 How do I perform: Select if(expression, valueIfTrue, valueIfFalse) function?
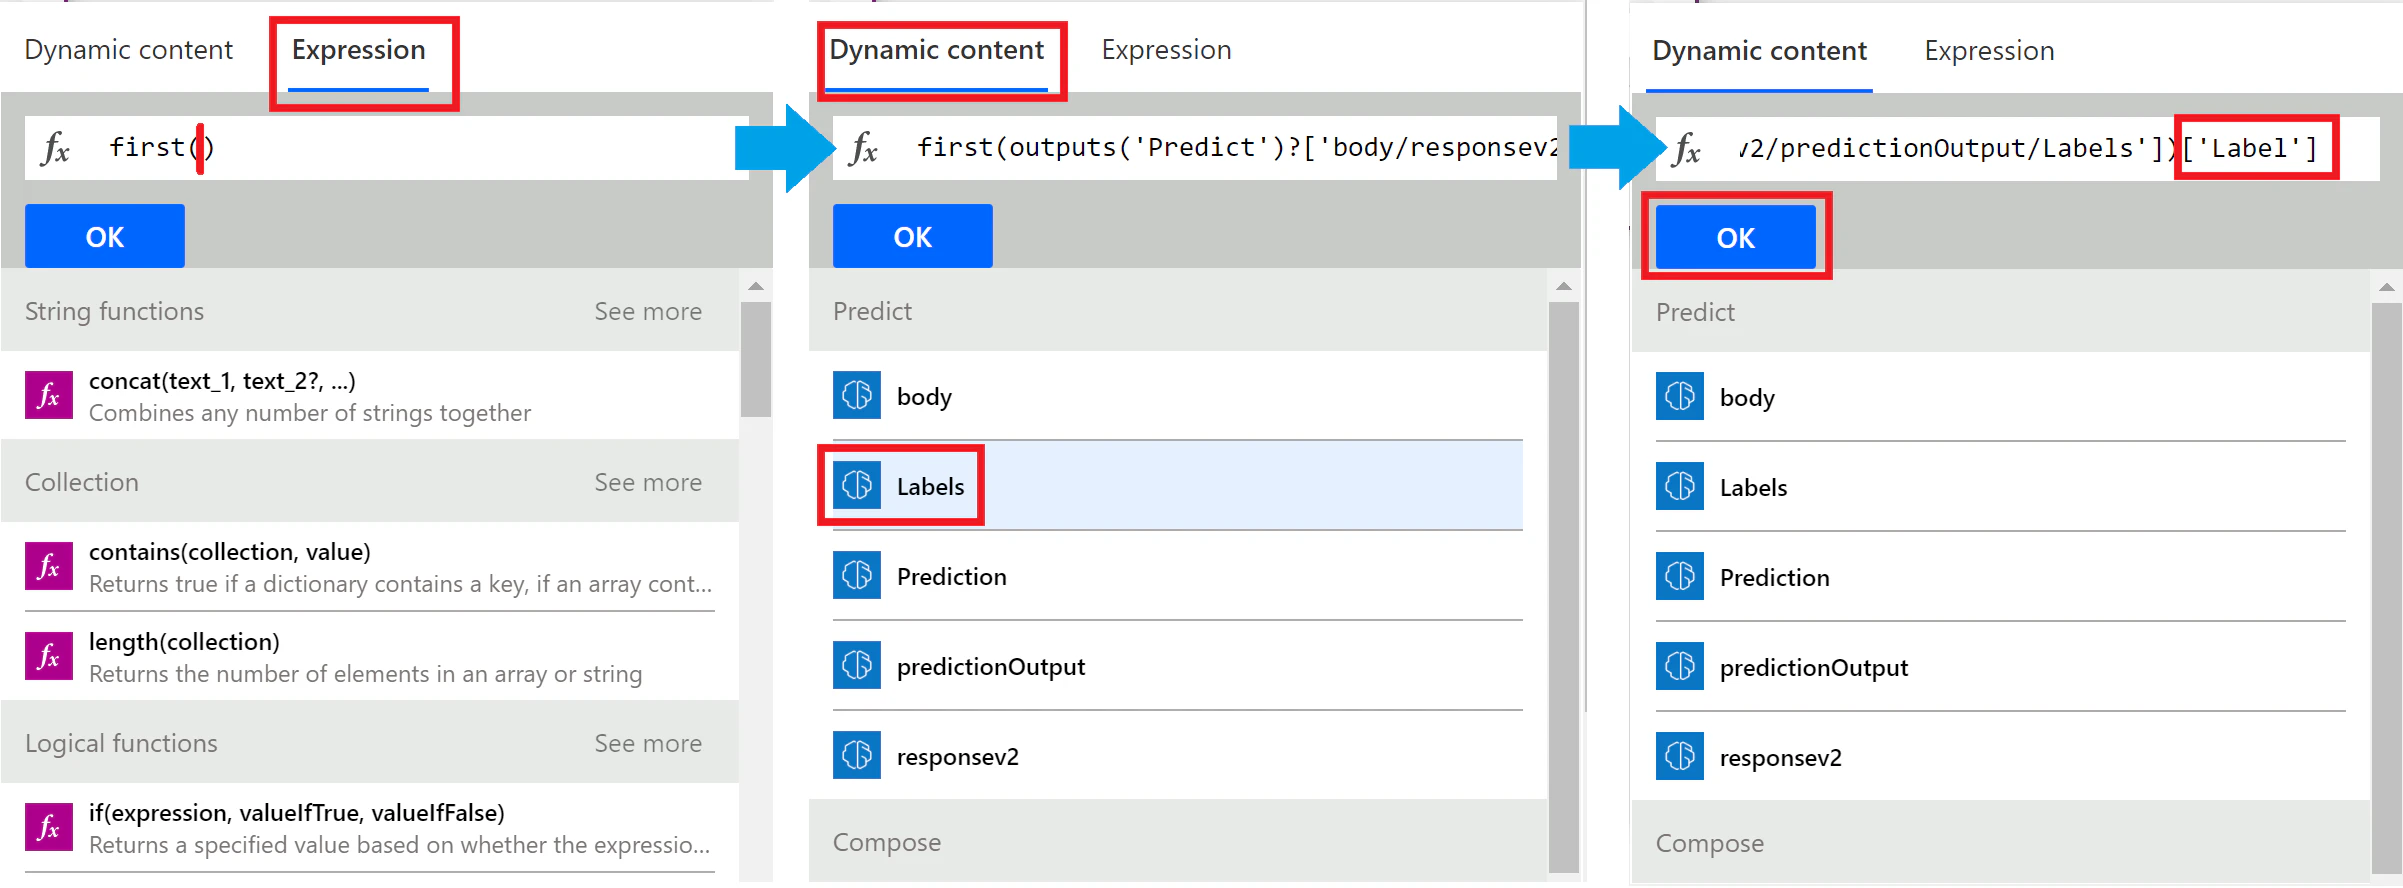coord(370,827)
